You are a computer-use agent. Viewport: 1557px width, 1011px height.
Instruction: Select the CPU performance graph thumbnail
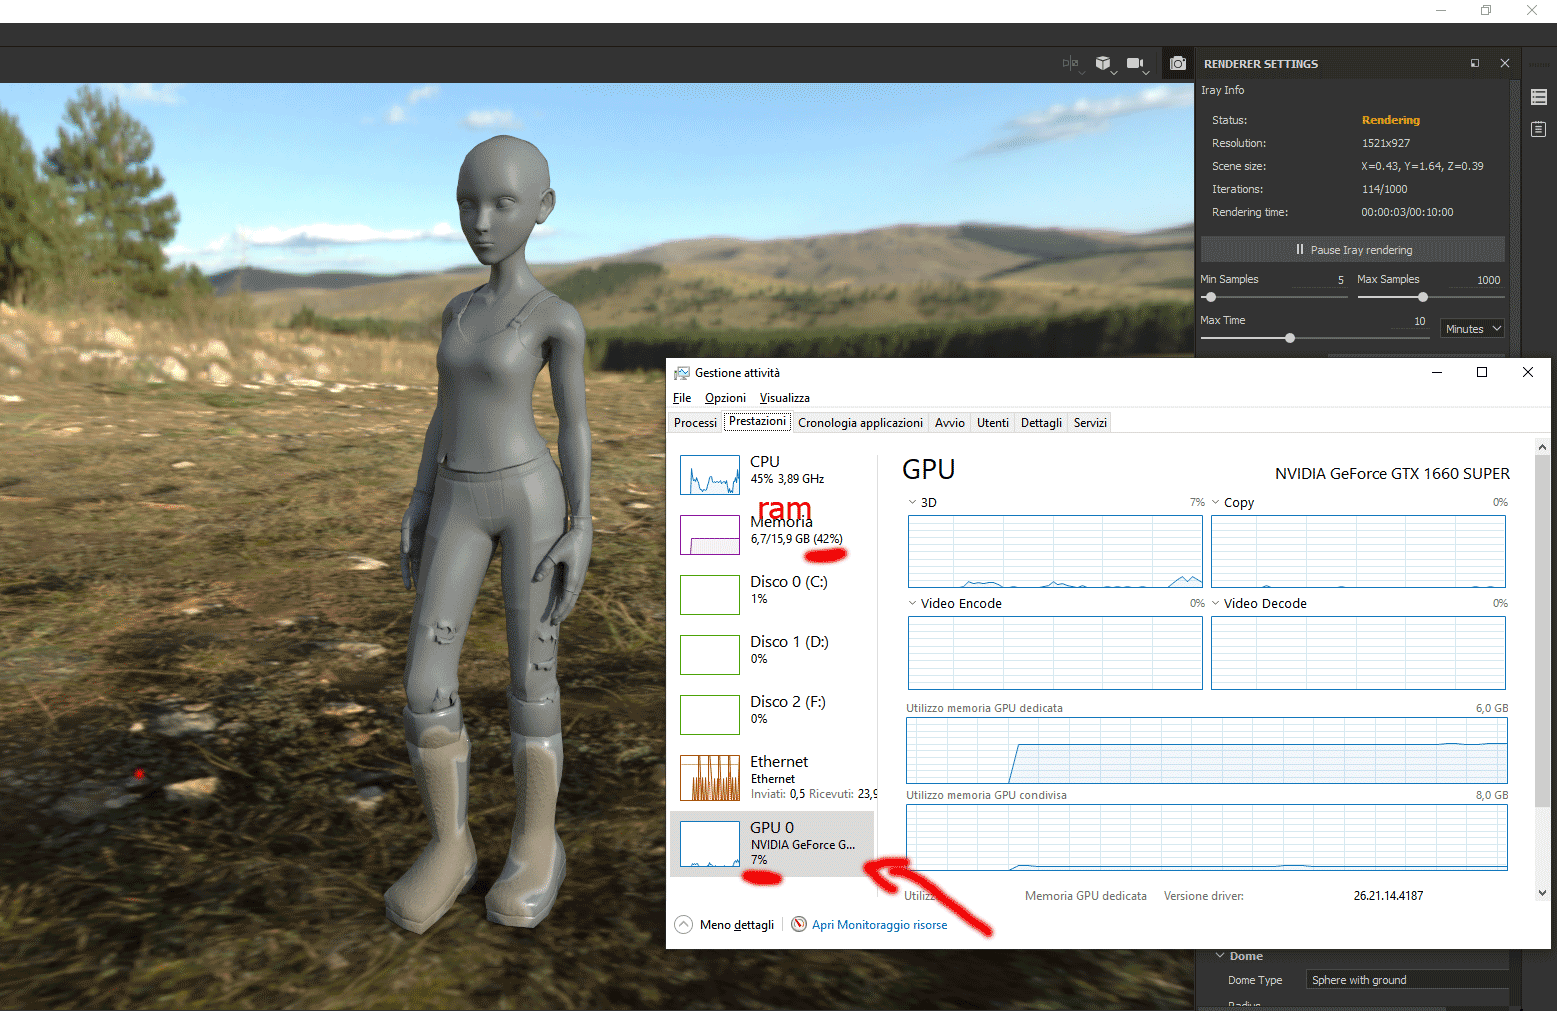pyautogui.click(x=710, y=475)
